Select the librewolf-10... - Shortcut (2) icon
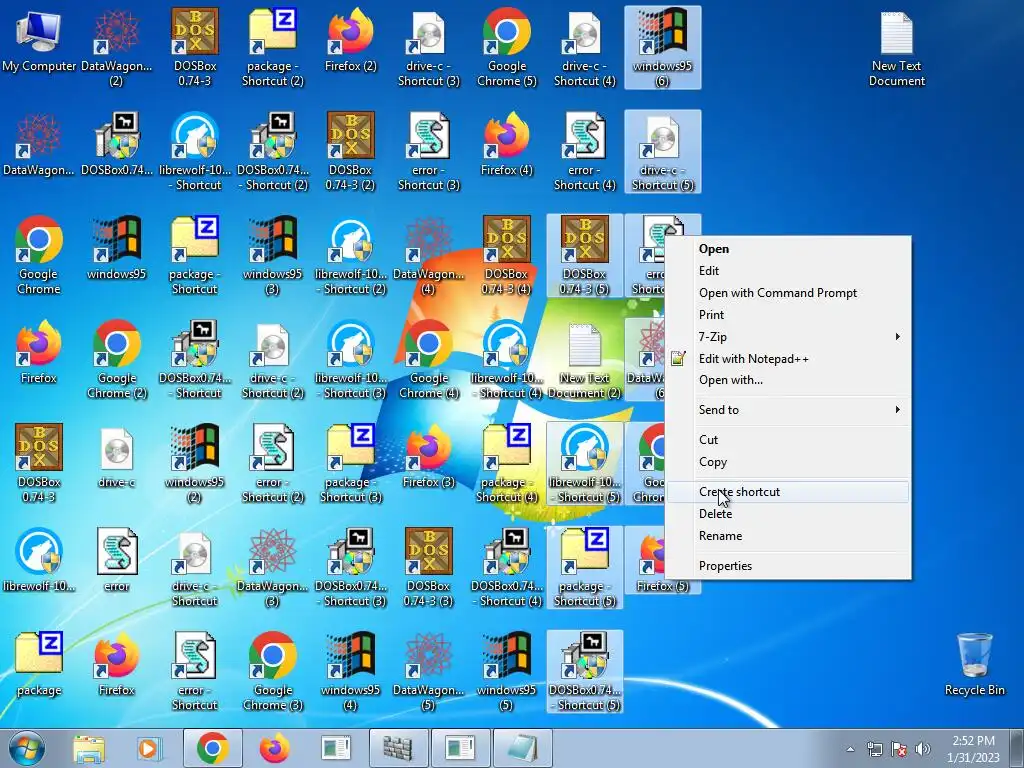The height and width of the screenshot is (768, 1024). pos(351,255)
